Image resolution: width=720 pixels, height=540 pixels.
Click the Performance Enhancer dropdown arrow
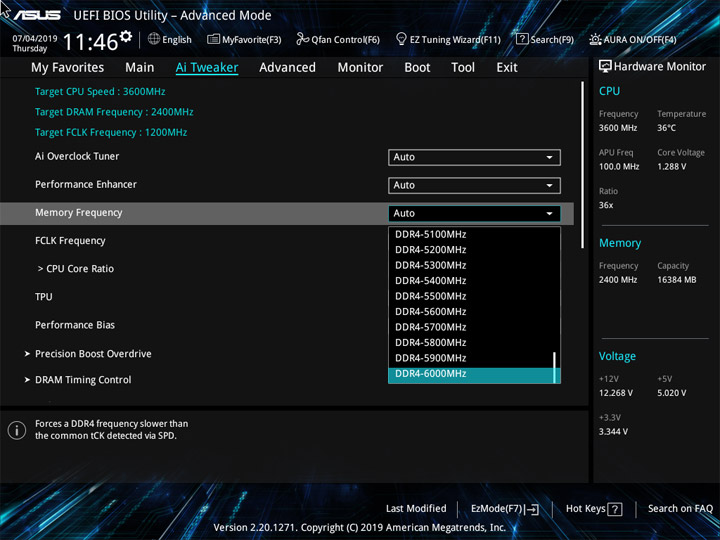click(x=549, y=186)
